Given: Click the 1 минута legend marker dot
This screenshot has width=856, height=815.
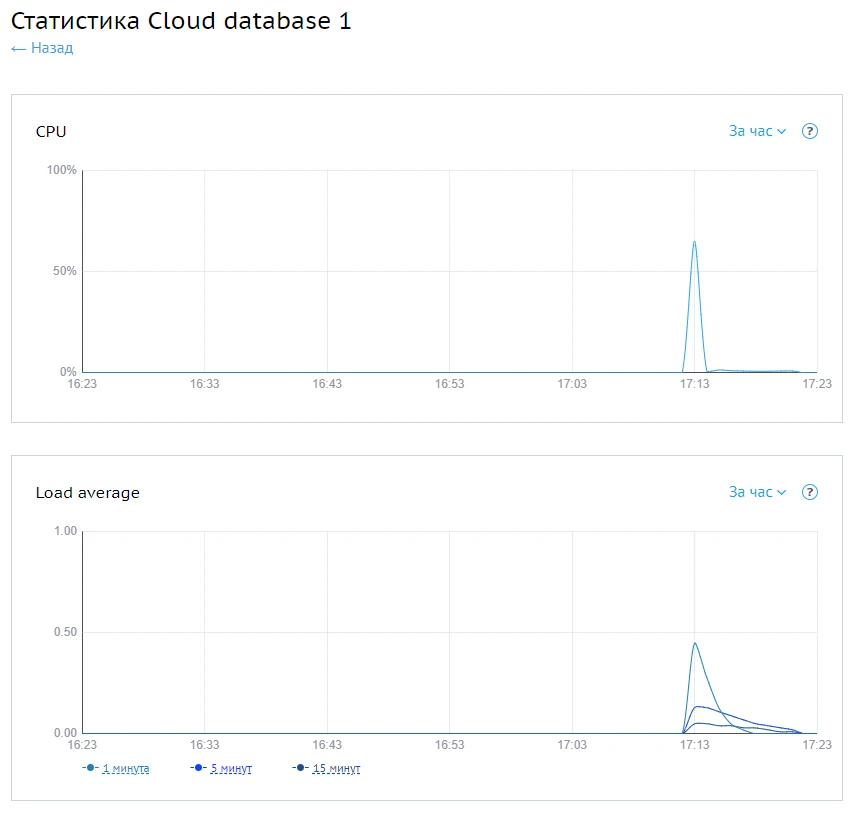Looking at the screenshot, I should (x=91, y=768).
